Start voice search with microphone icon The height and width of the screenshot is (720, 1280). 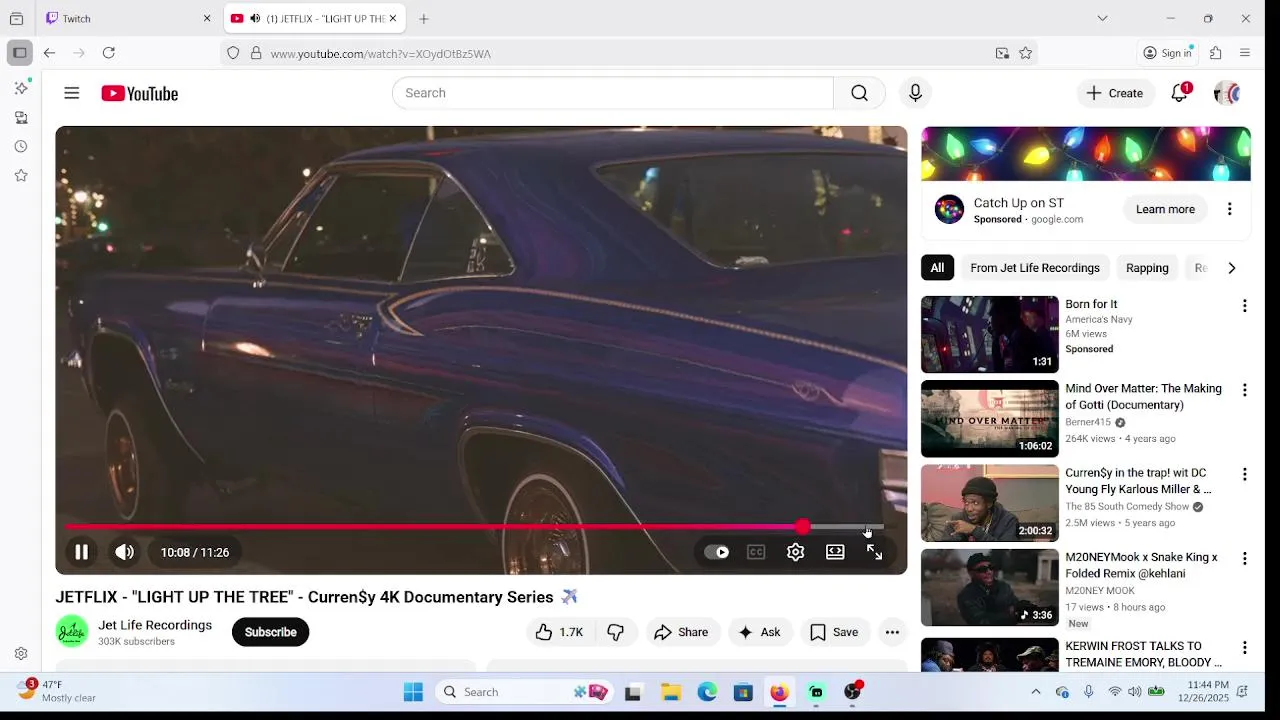915,93
